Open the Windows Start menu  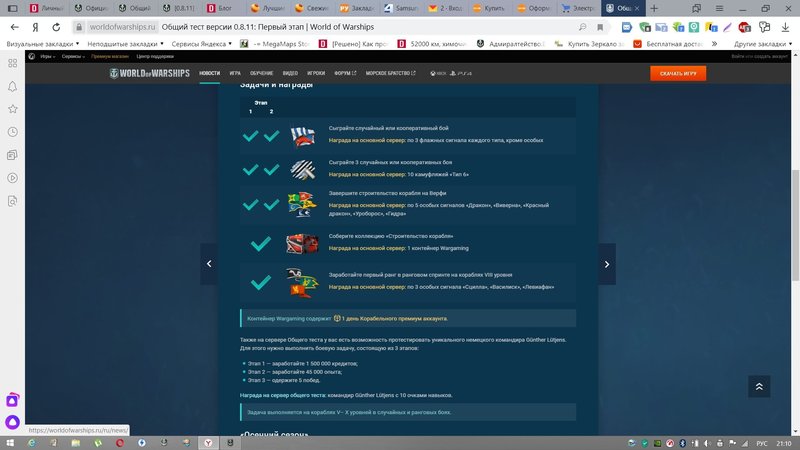pos(10,443)
